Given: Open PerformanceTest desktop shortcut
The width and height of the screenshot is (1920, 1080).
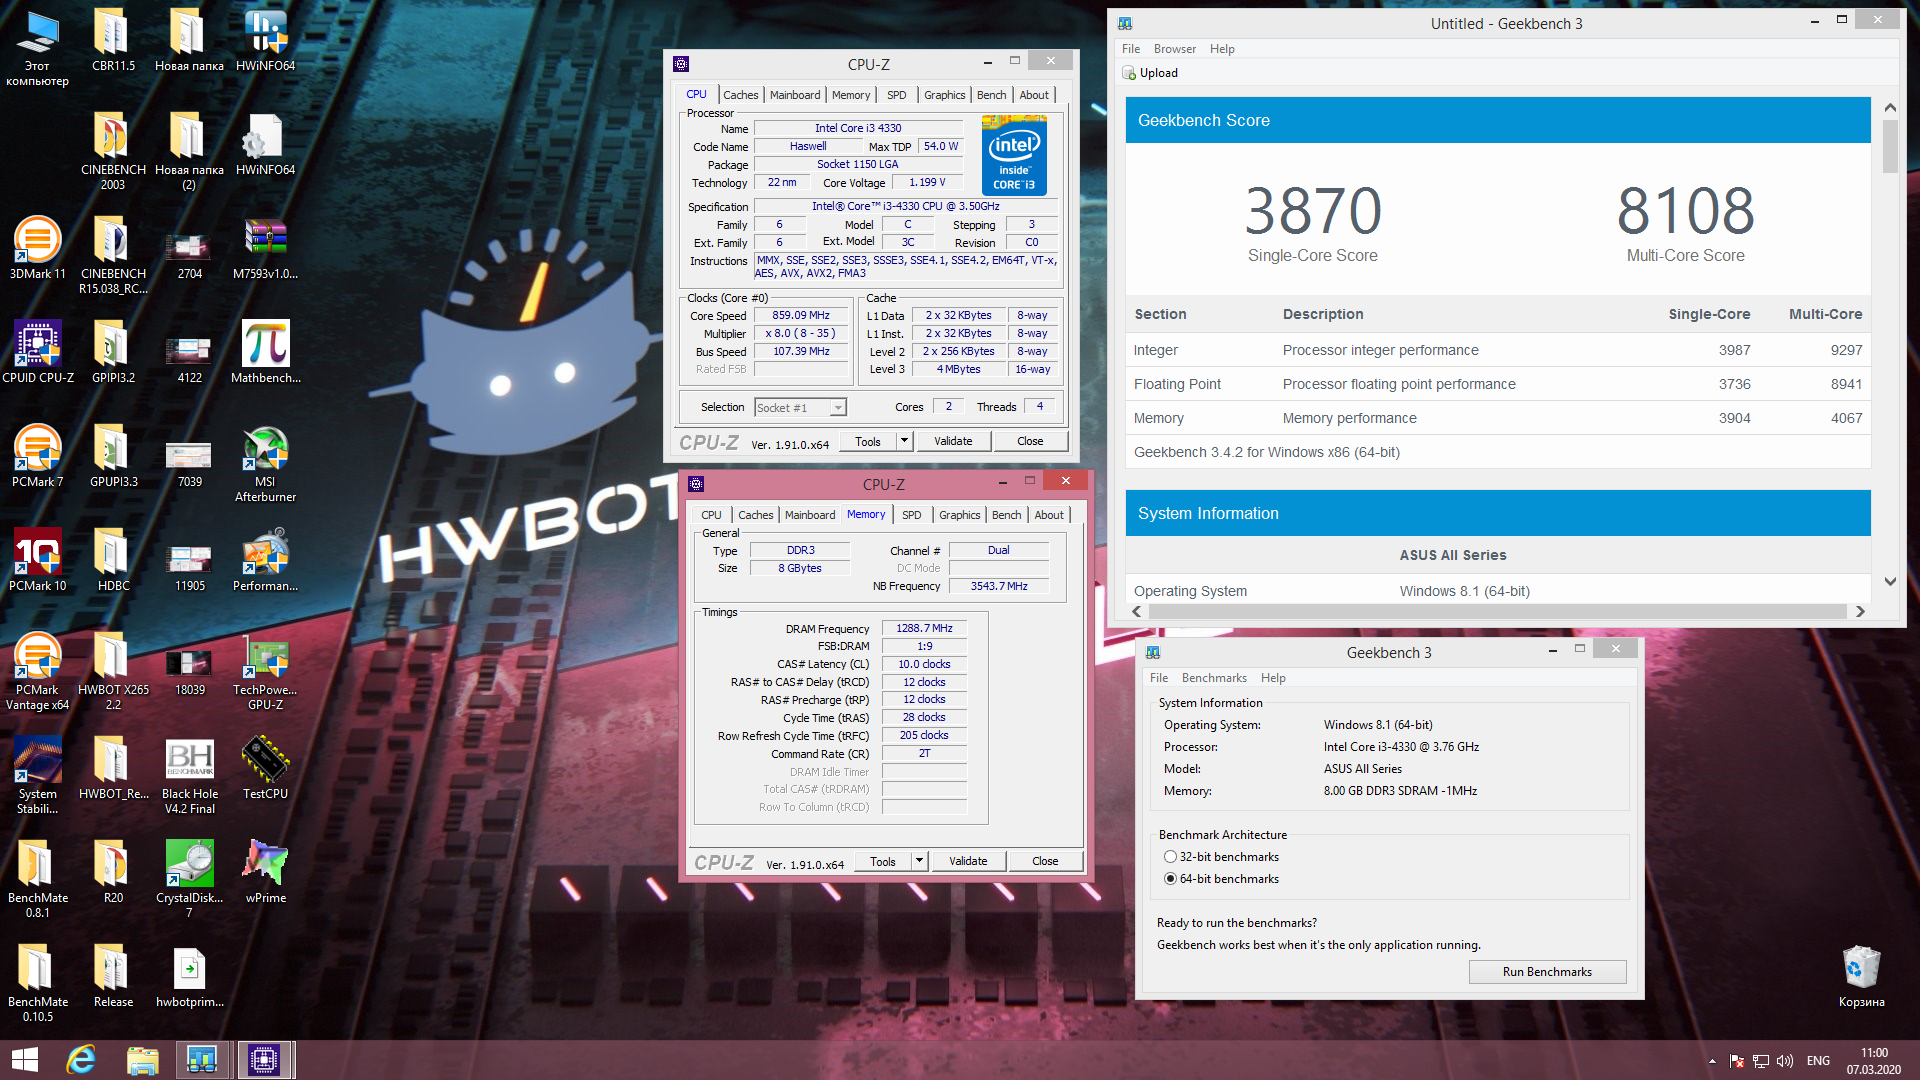Looking at the screenshot, I should pos(265,561).
